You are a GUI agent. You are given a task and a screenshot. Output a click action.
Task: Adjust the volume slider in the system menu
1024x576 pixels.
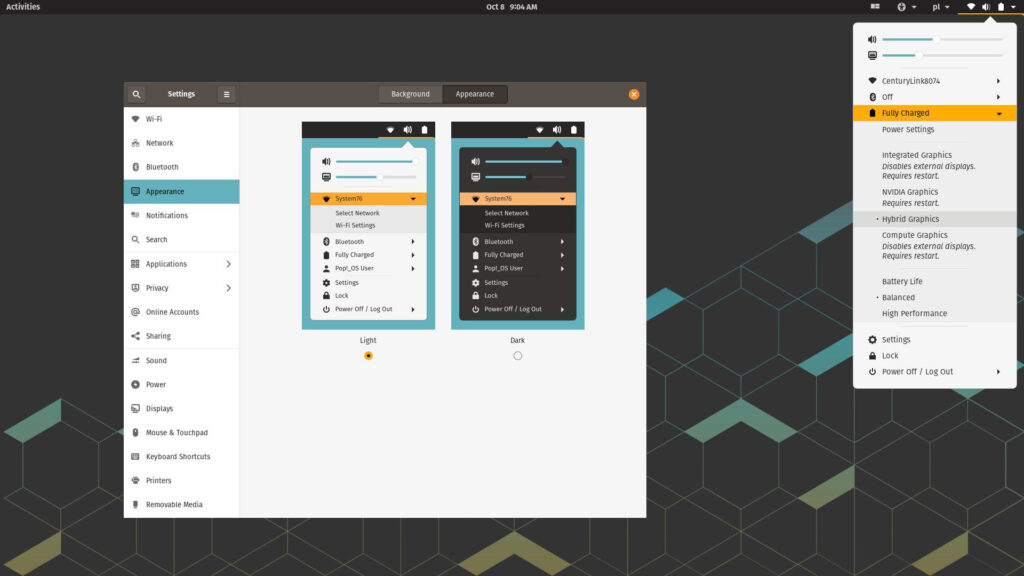942,39
